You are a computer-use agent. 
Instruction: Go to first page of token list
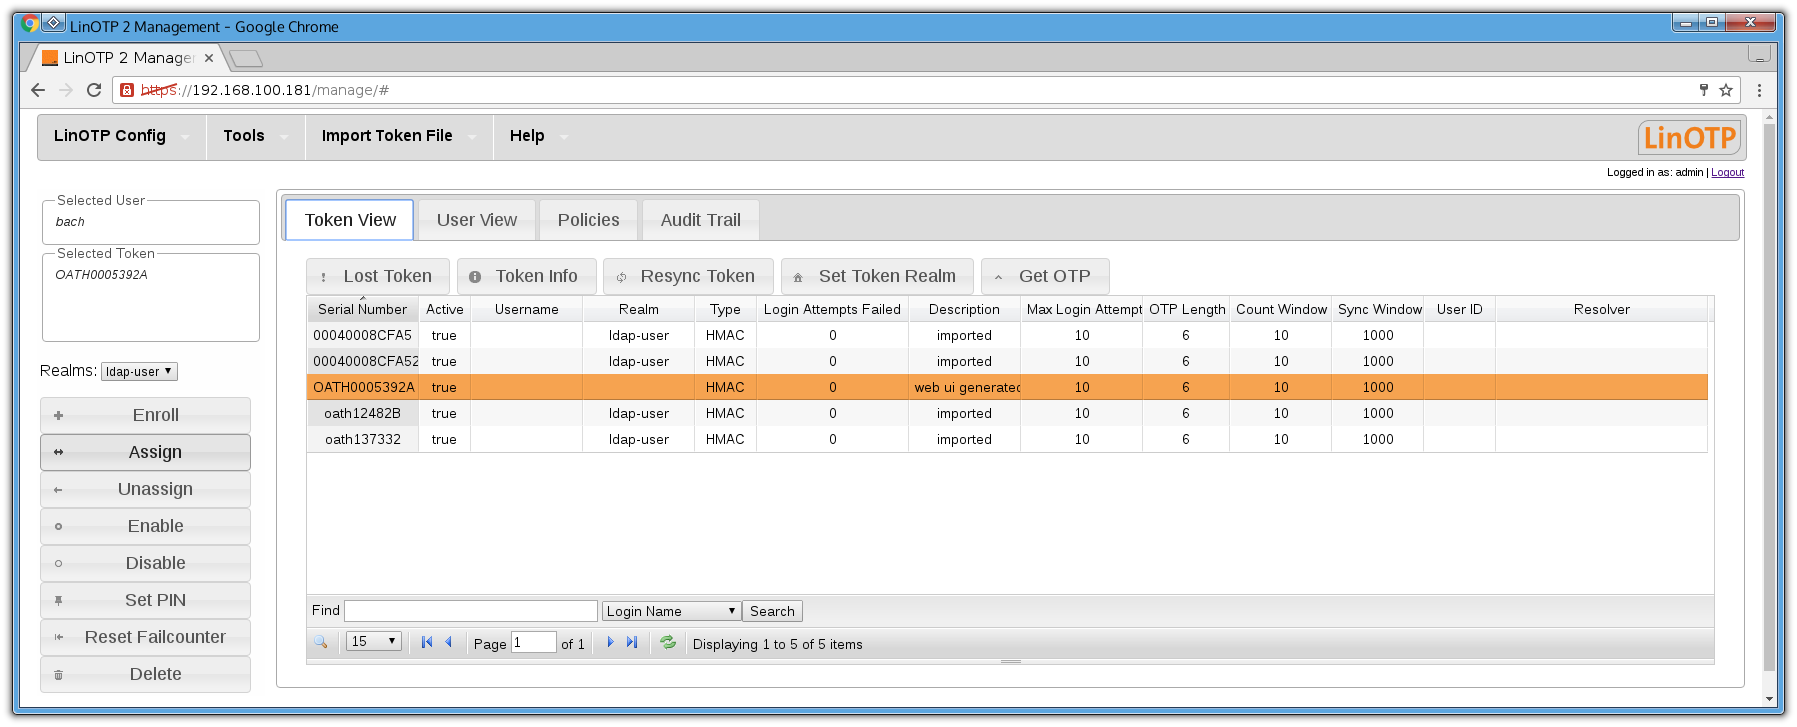pos(427,642)
